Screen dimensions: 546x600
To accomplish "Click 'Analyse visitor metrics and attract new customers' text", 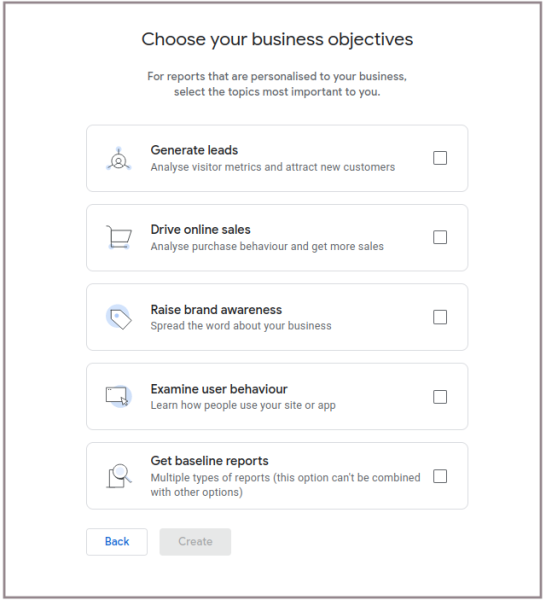I will click(273, 167).
